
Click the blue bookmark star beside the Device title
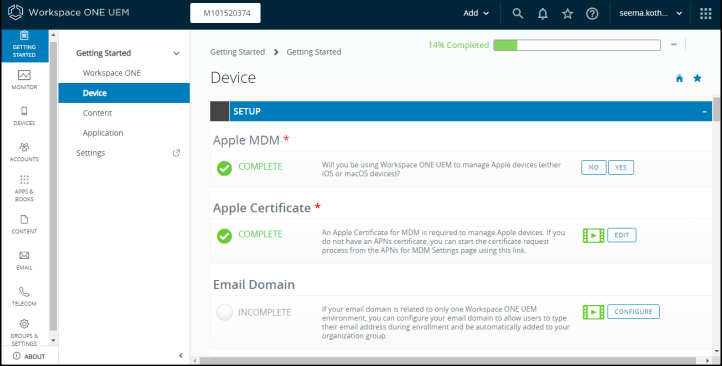pyautogui.click(x=697, y=78)
